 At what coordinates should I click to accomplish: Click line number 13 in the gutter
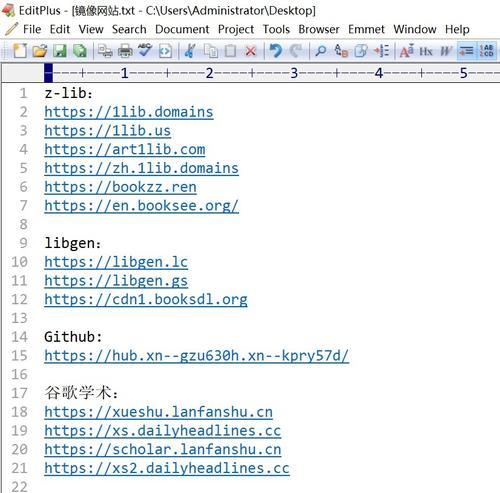tap(19, 318)
